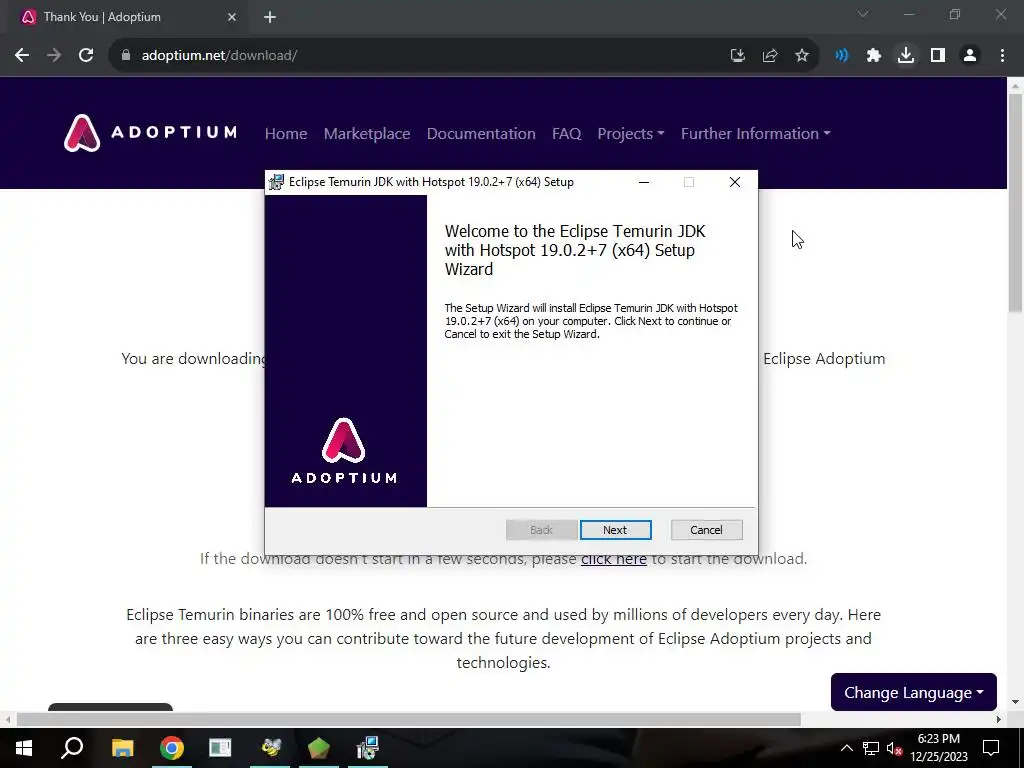
Task: Open the FAQ page link
Action: (566, 133)
